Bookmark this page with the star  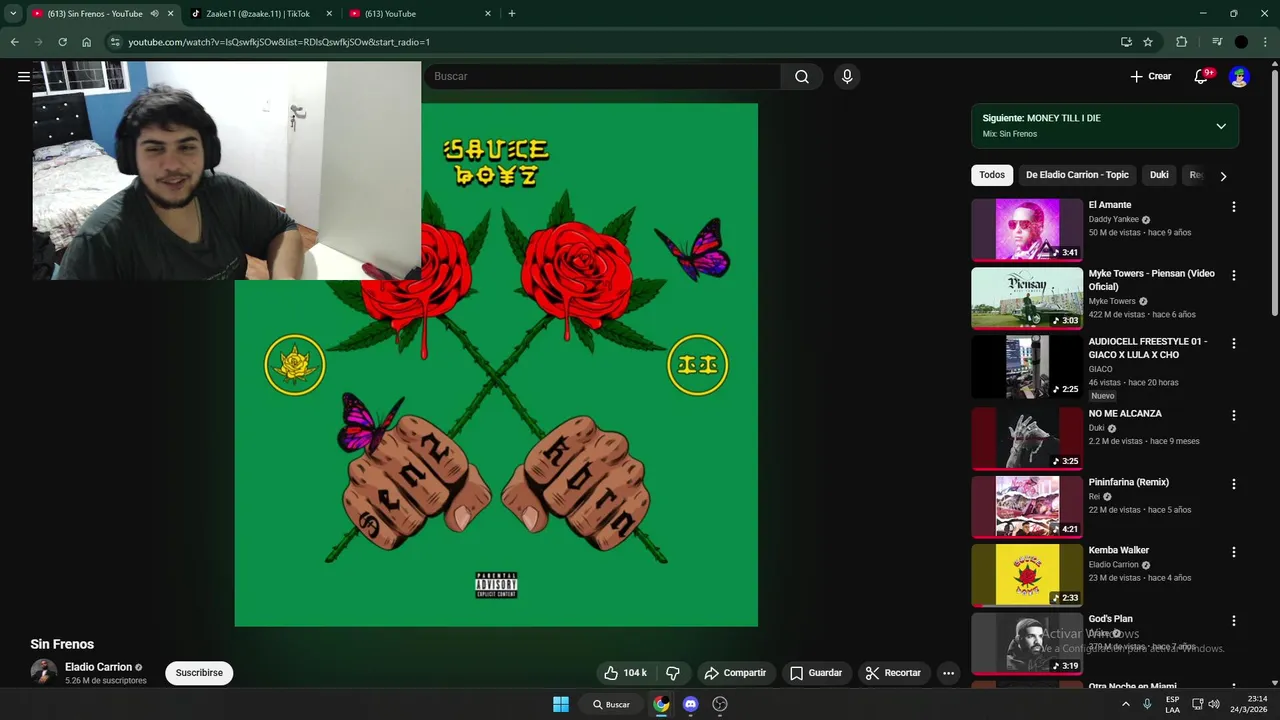(x=1148, y=42)
